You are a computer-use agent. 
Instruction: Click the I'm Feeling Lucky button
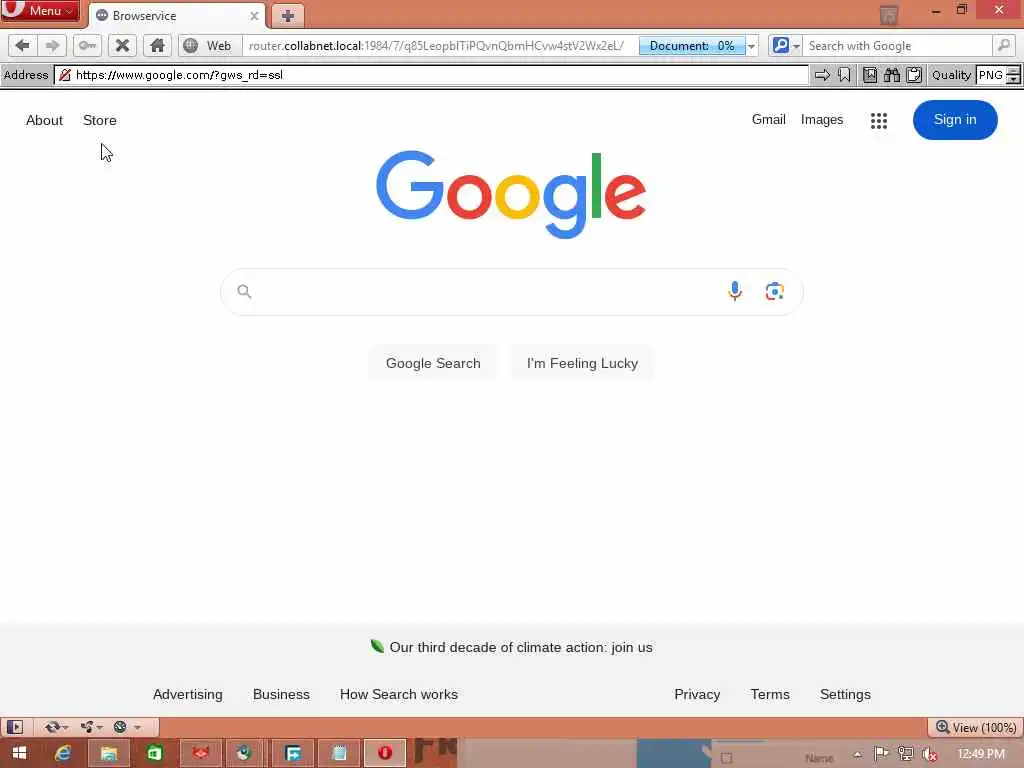pos(583,363)
